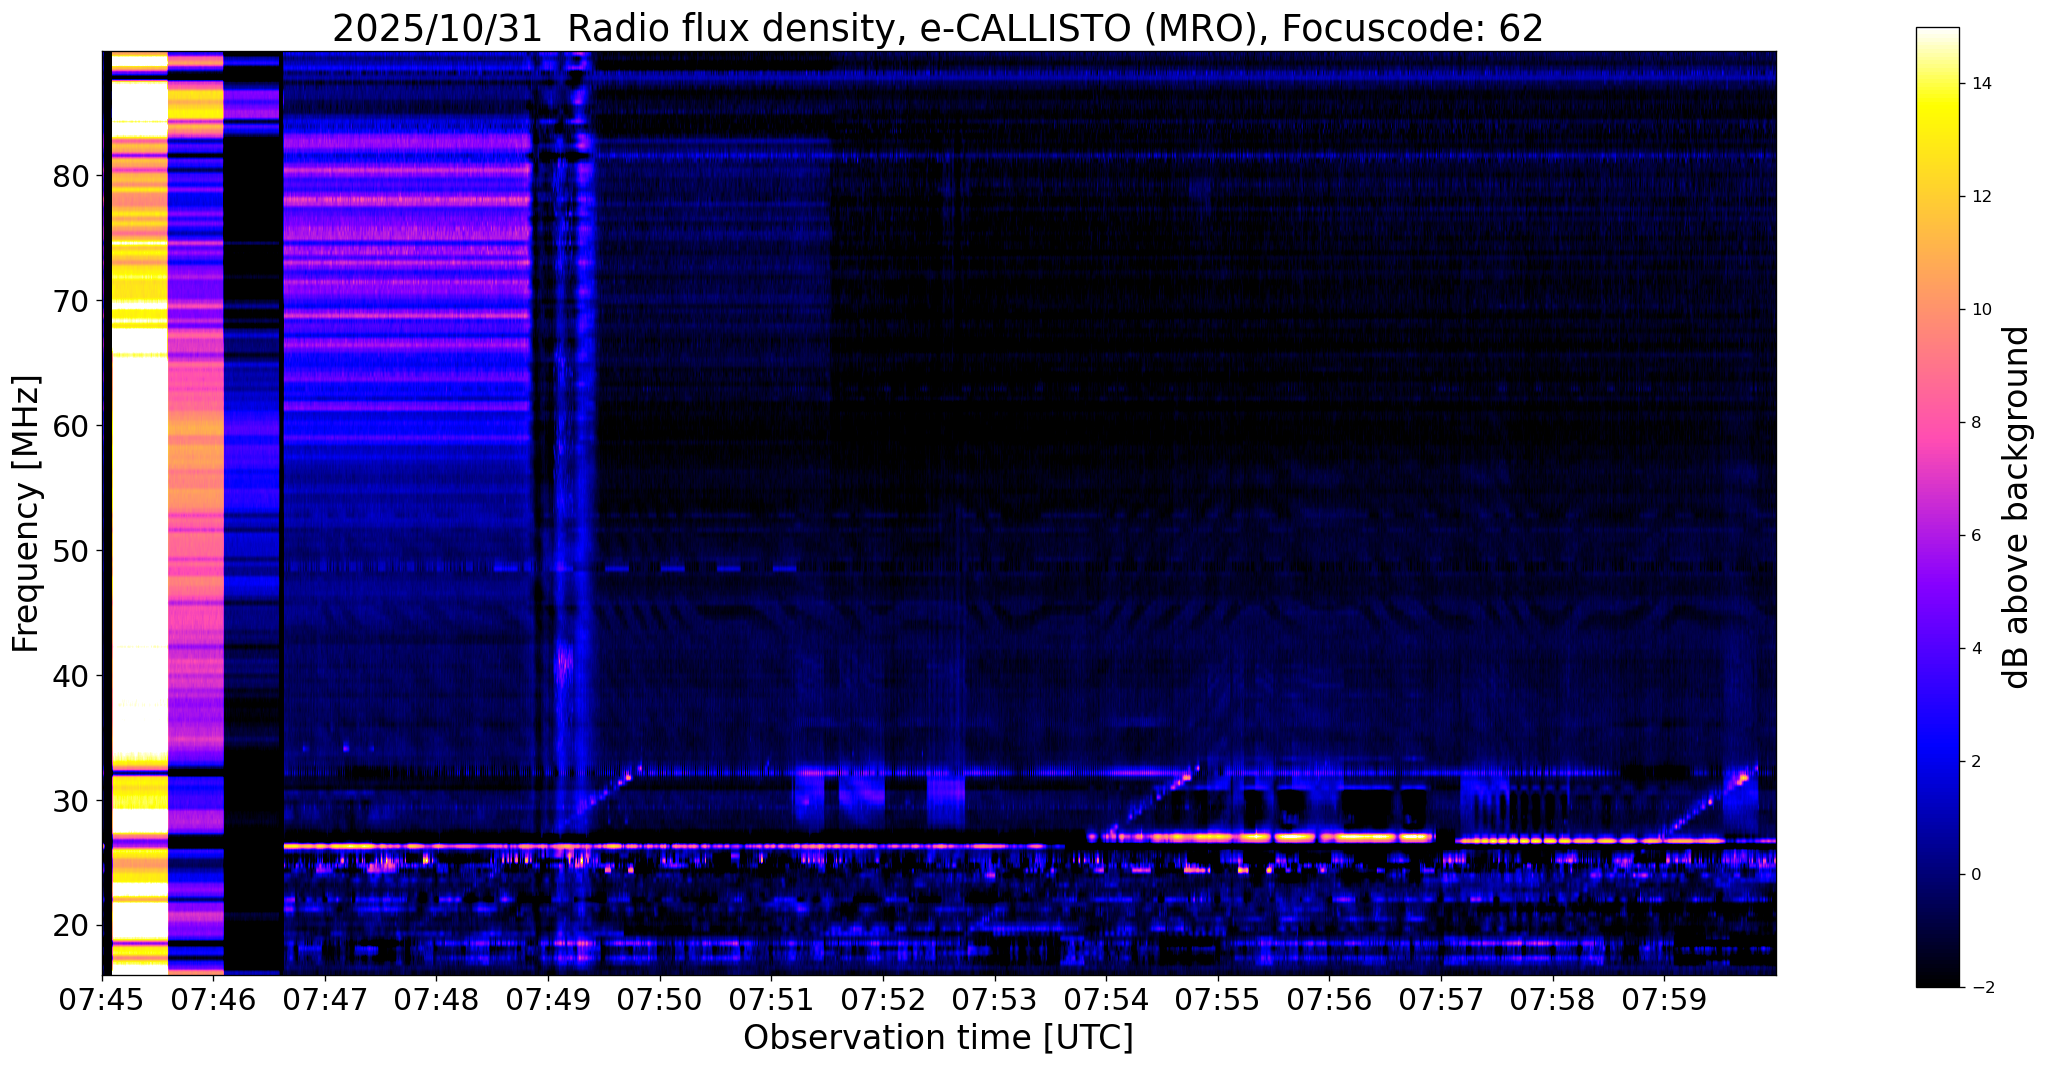Click the 07:51 time tick label

pyautogui.click(x=771, y=998)
